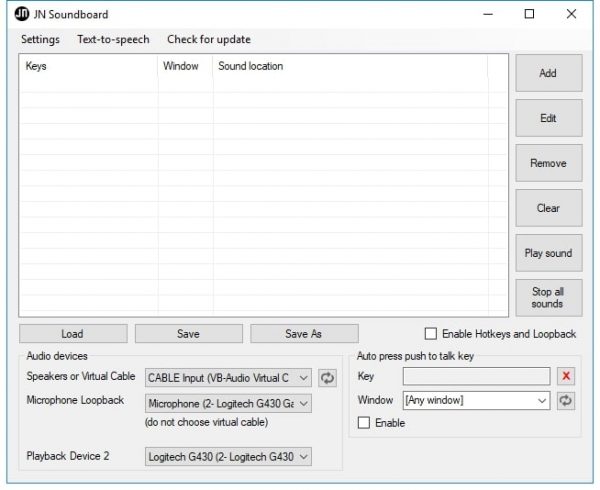This screenshot has width=600, height=490.
Task: Open the Microphone Loopback device dropdown
Action: (303, 403)
